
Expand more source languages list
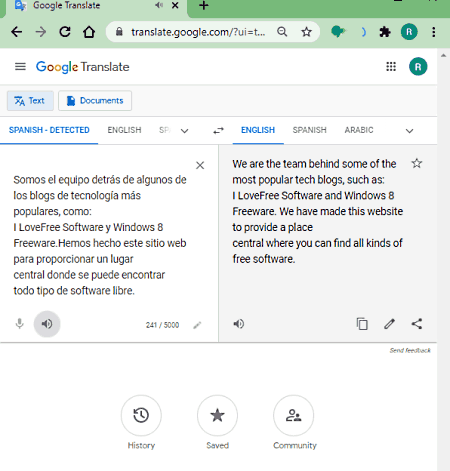click(184, 131)
